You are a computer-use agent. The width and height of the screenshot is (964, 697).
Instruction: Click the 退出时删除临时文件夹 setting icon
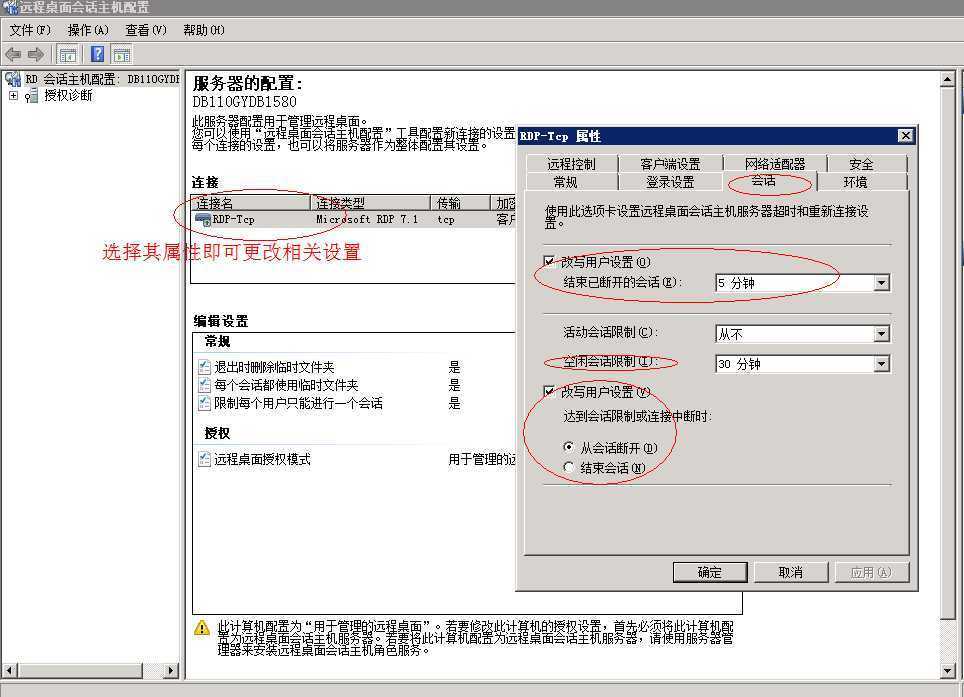(x=204, y=367)
